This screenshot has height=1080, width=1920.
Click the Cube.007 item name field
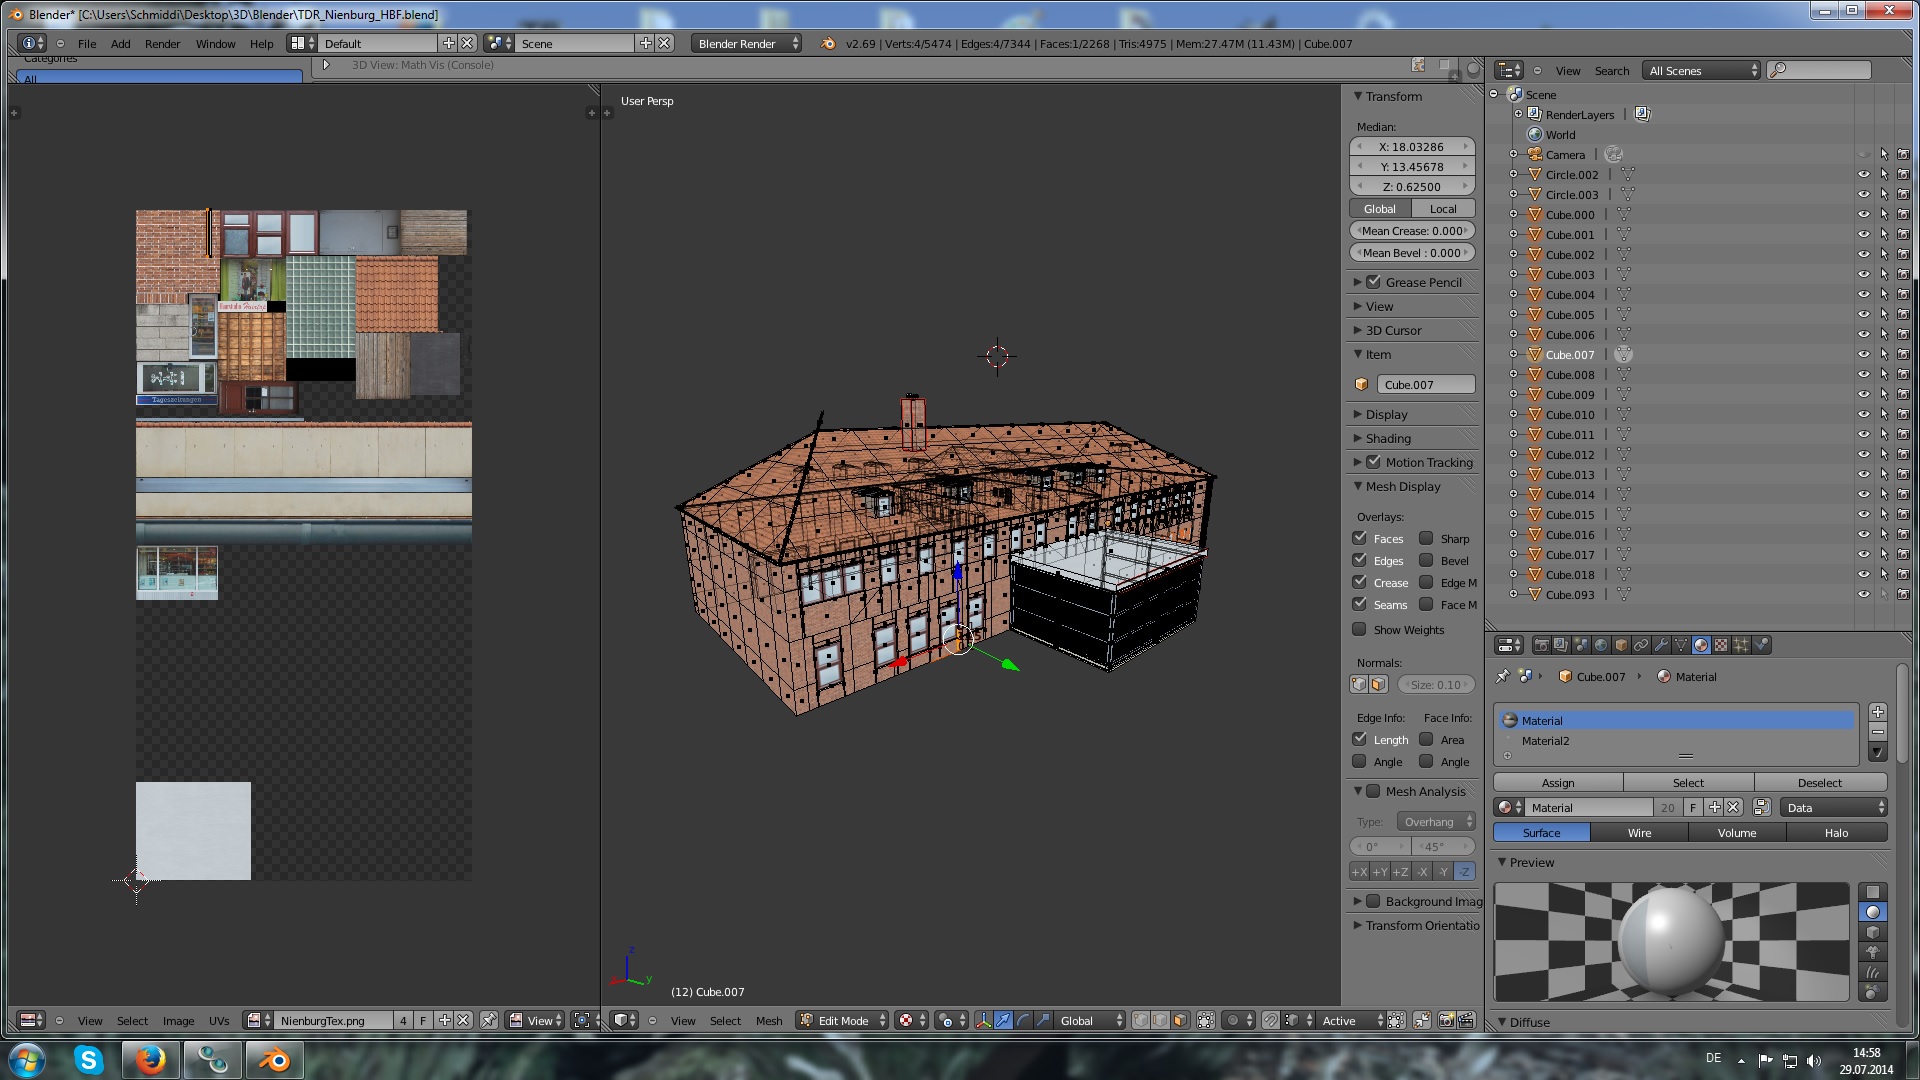1424,384
